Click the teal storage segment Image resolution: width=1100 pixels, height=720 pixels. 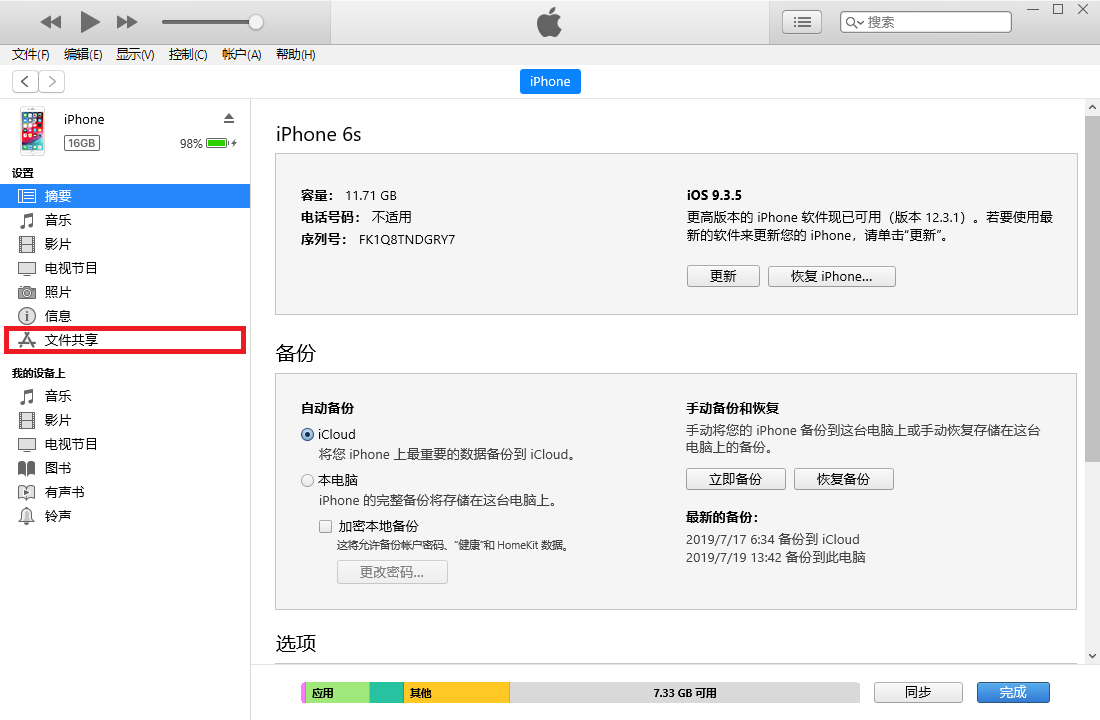point(387,693)
